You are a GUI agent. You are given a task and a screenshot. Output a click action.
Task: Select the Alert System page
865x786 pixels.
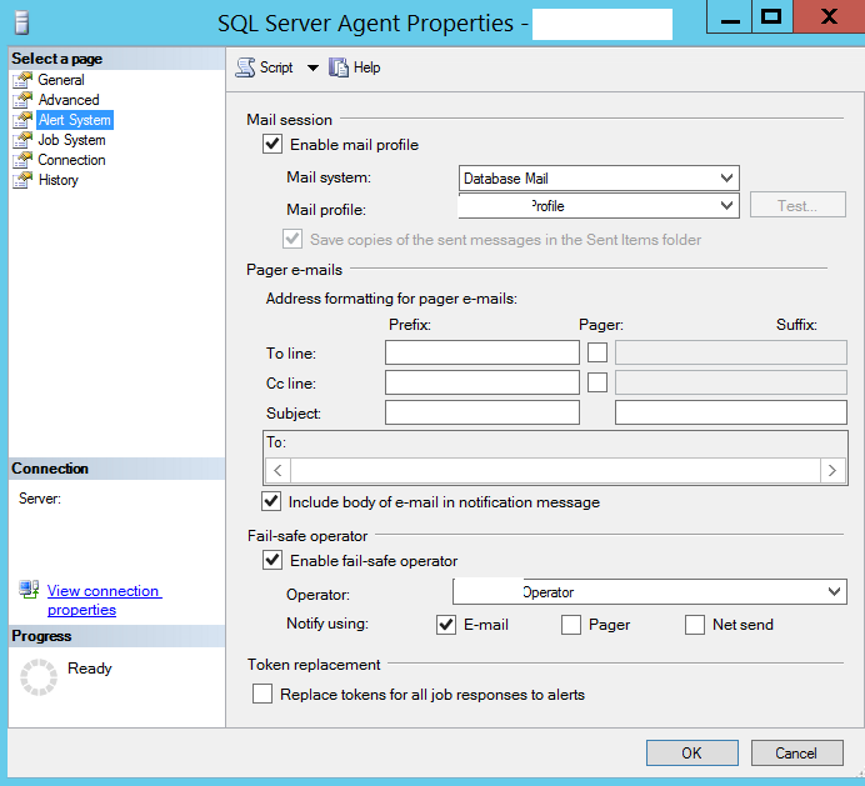tap(75, 120)
